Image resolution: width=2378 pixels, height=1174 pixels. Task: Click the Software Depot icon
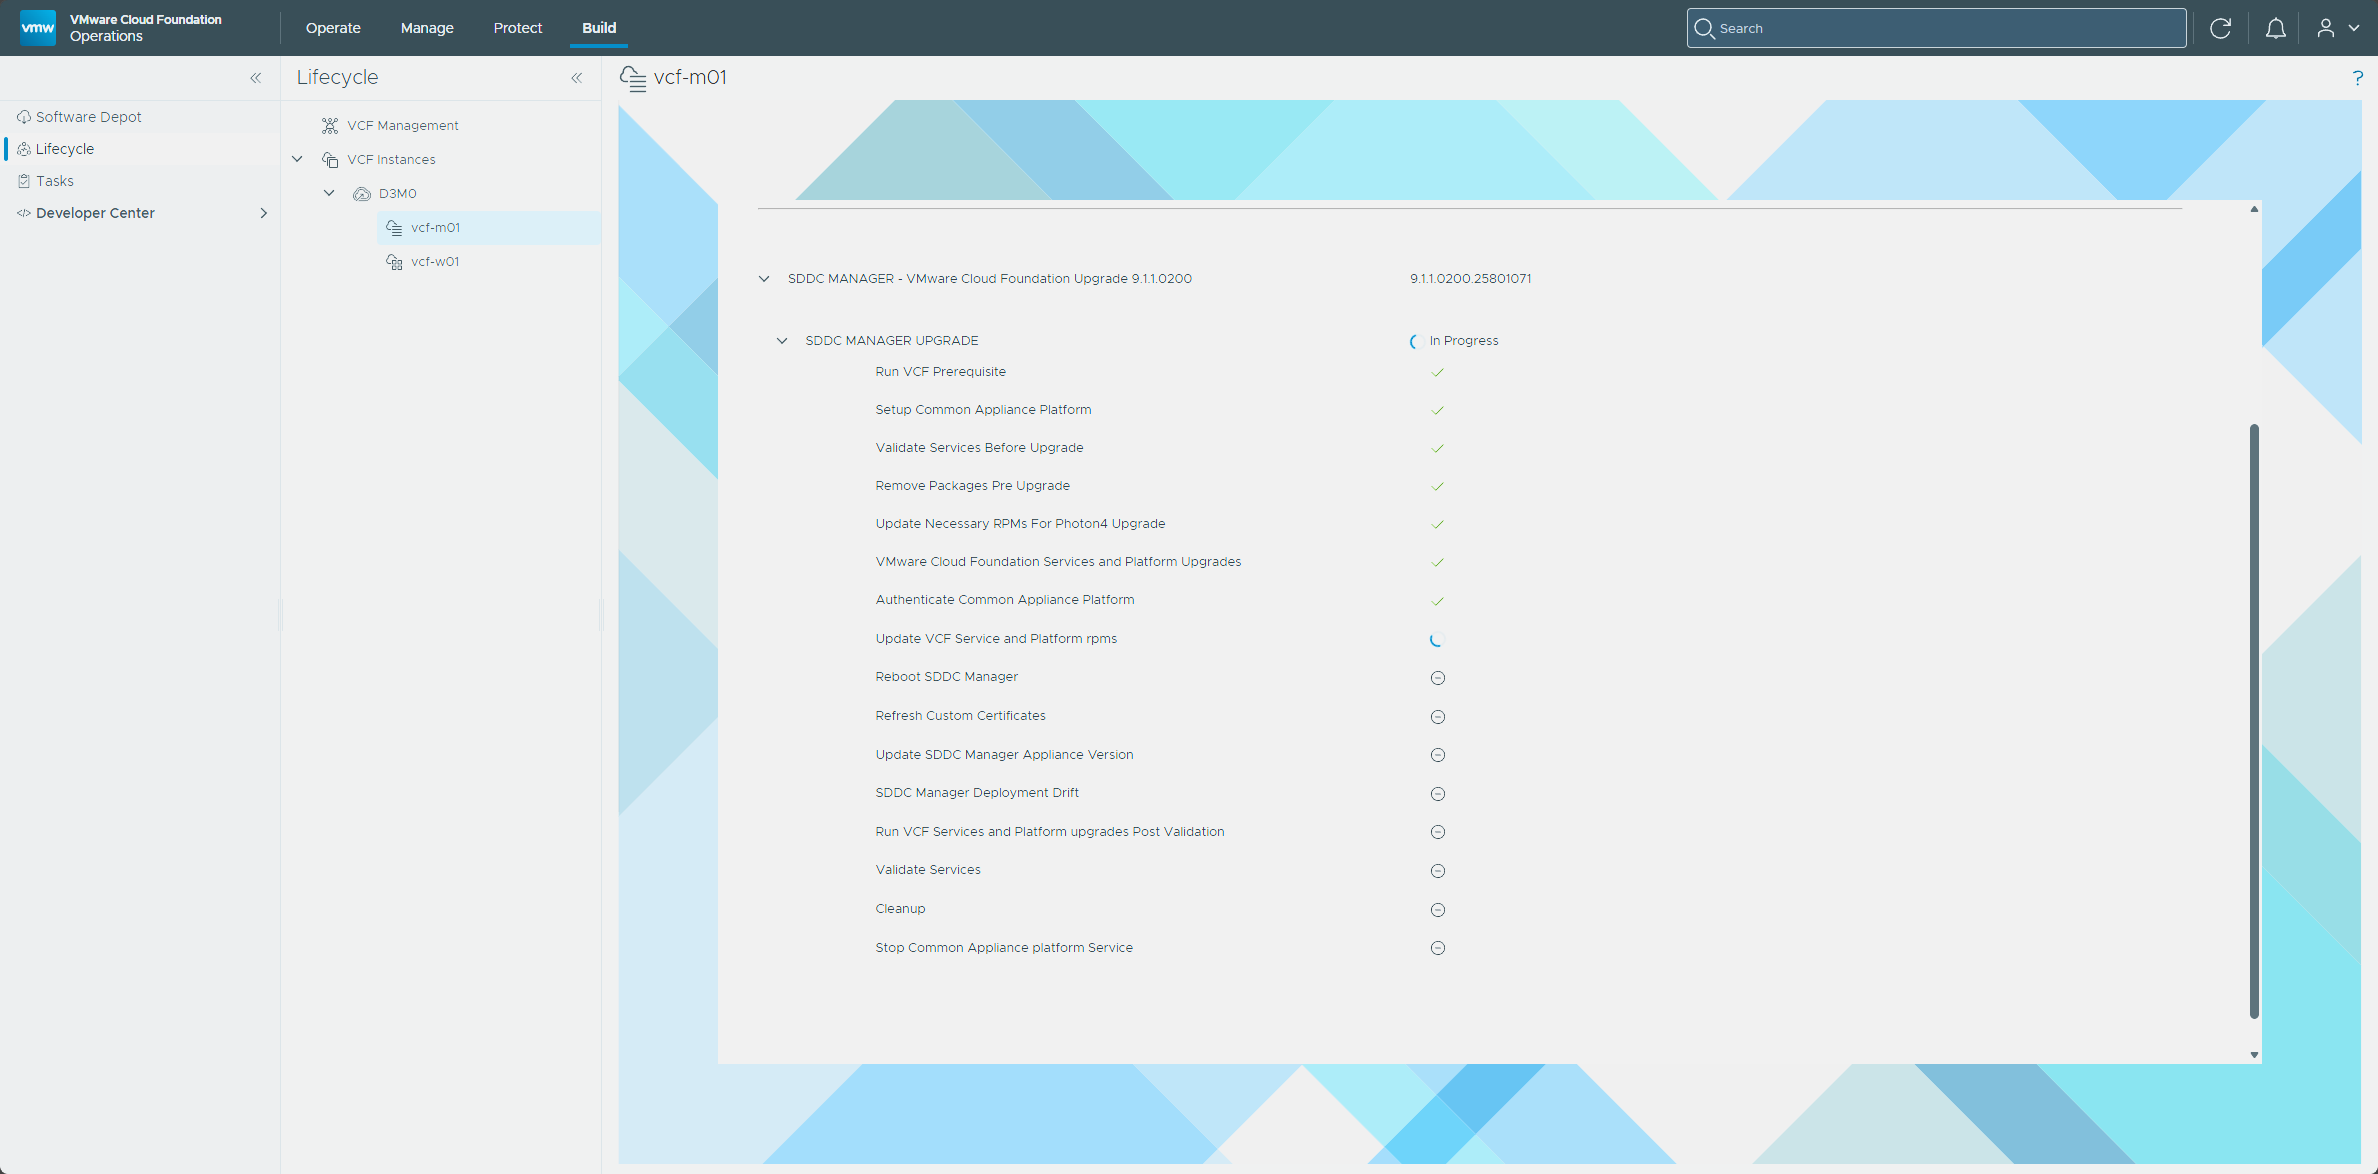24,117
